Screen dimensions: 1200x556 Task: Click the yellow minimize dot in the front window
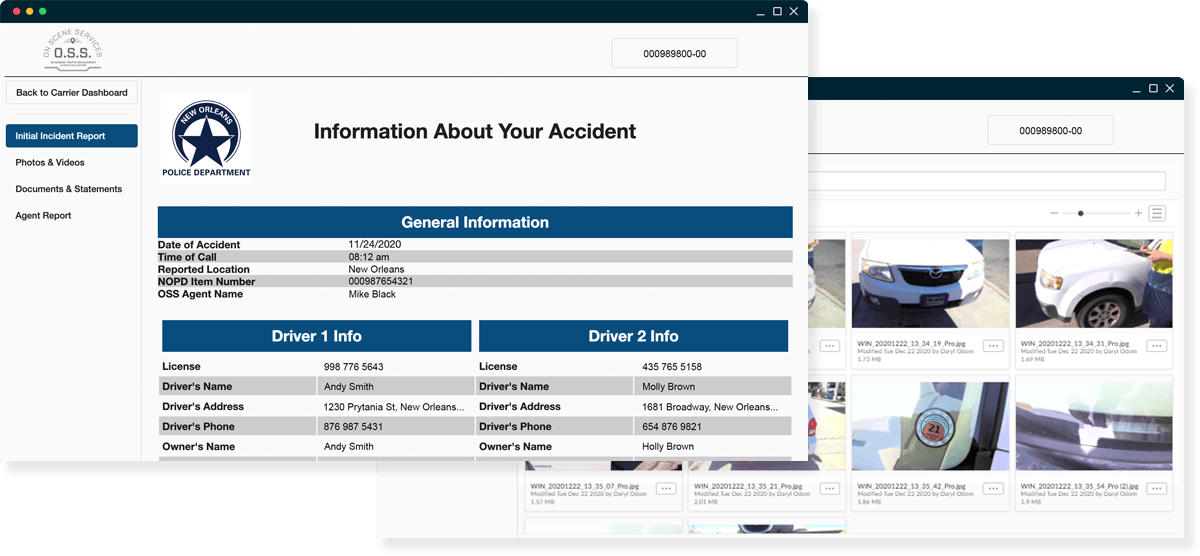[x=29, y=11]
